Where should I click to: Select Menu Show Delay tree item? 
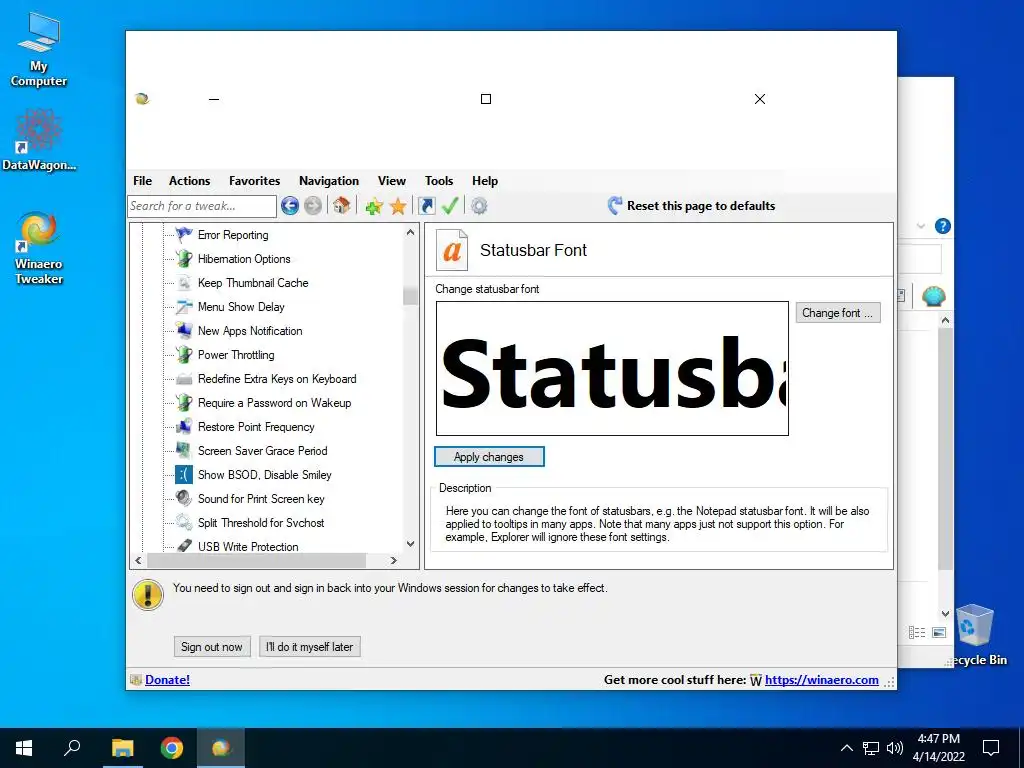pyautogui.click(x=241, y=306)
